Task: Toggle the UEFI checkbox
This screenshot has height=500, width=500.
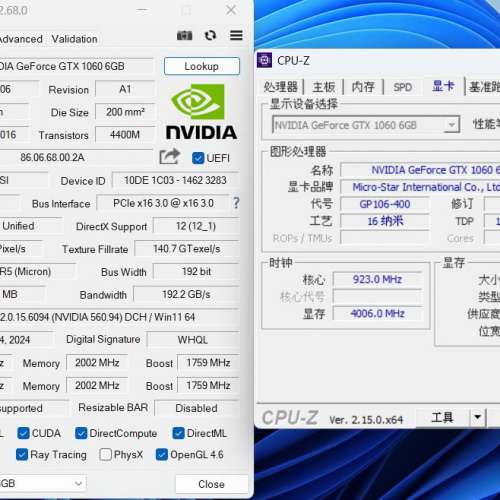Action: [198, 158]
